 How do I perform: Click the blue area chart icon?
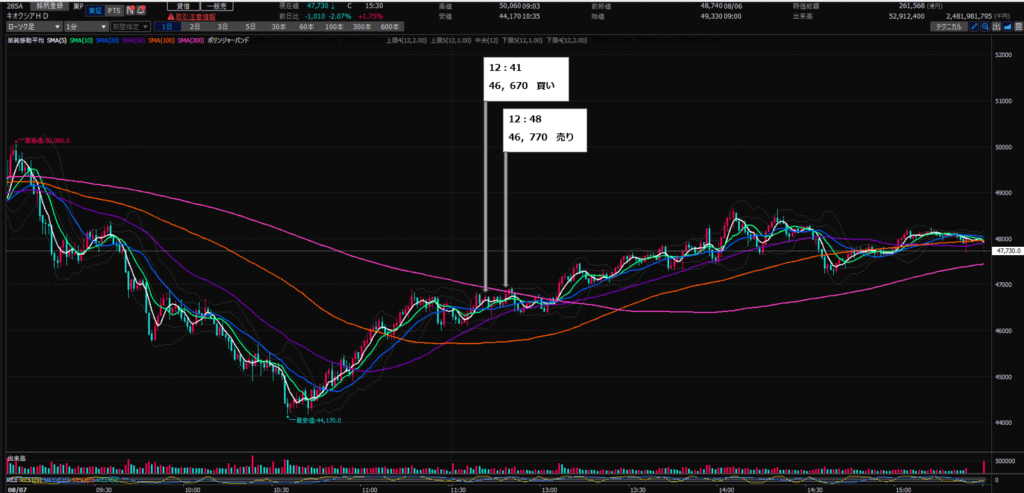click(1008, 27)
